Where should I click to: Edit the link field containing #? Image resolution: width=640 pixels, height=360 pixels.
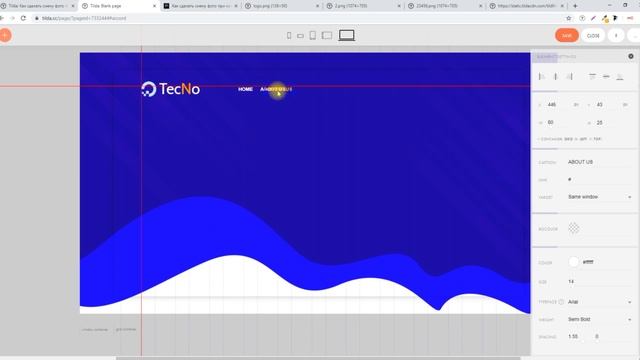[599, 180]
